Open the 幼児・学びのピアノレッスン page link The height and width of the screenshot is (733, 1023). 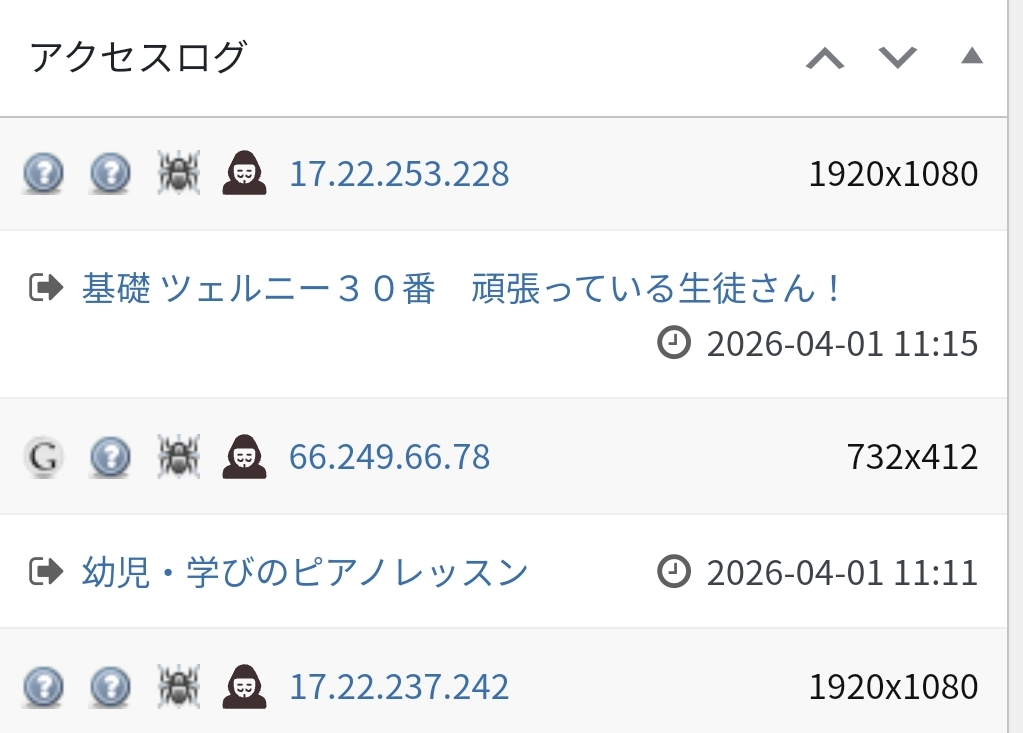305,573
